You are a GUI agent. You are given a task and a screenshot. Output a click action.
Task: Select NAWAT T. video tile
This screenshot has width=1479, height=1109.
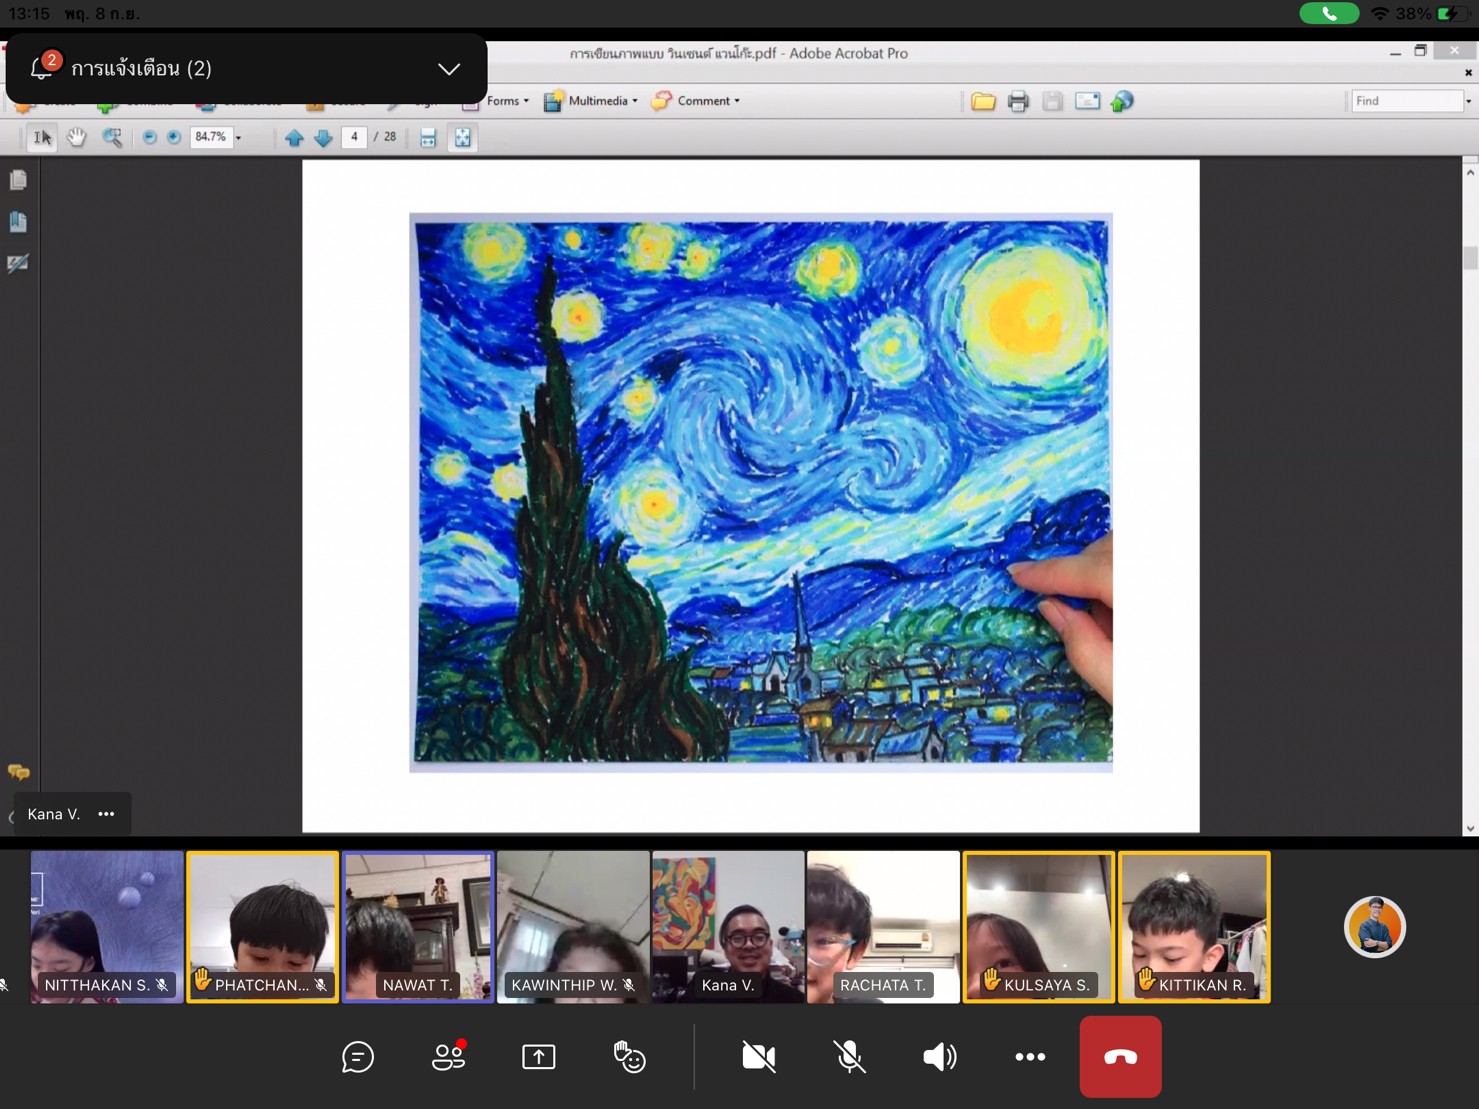418,927
